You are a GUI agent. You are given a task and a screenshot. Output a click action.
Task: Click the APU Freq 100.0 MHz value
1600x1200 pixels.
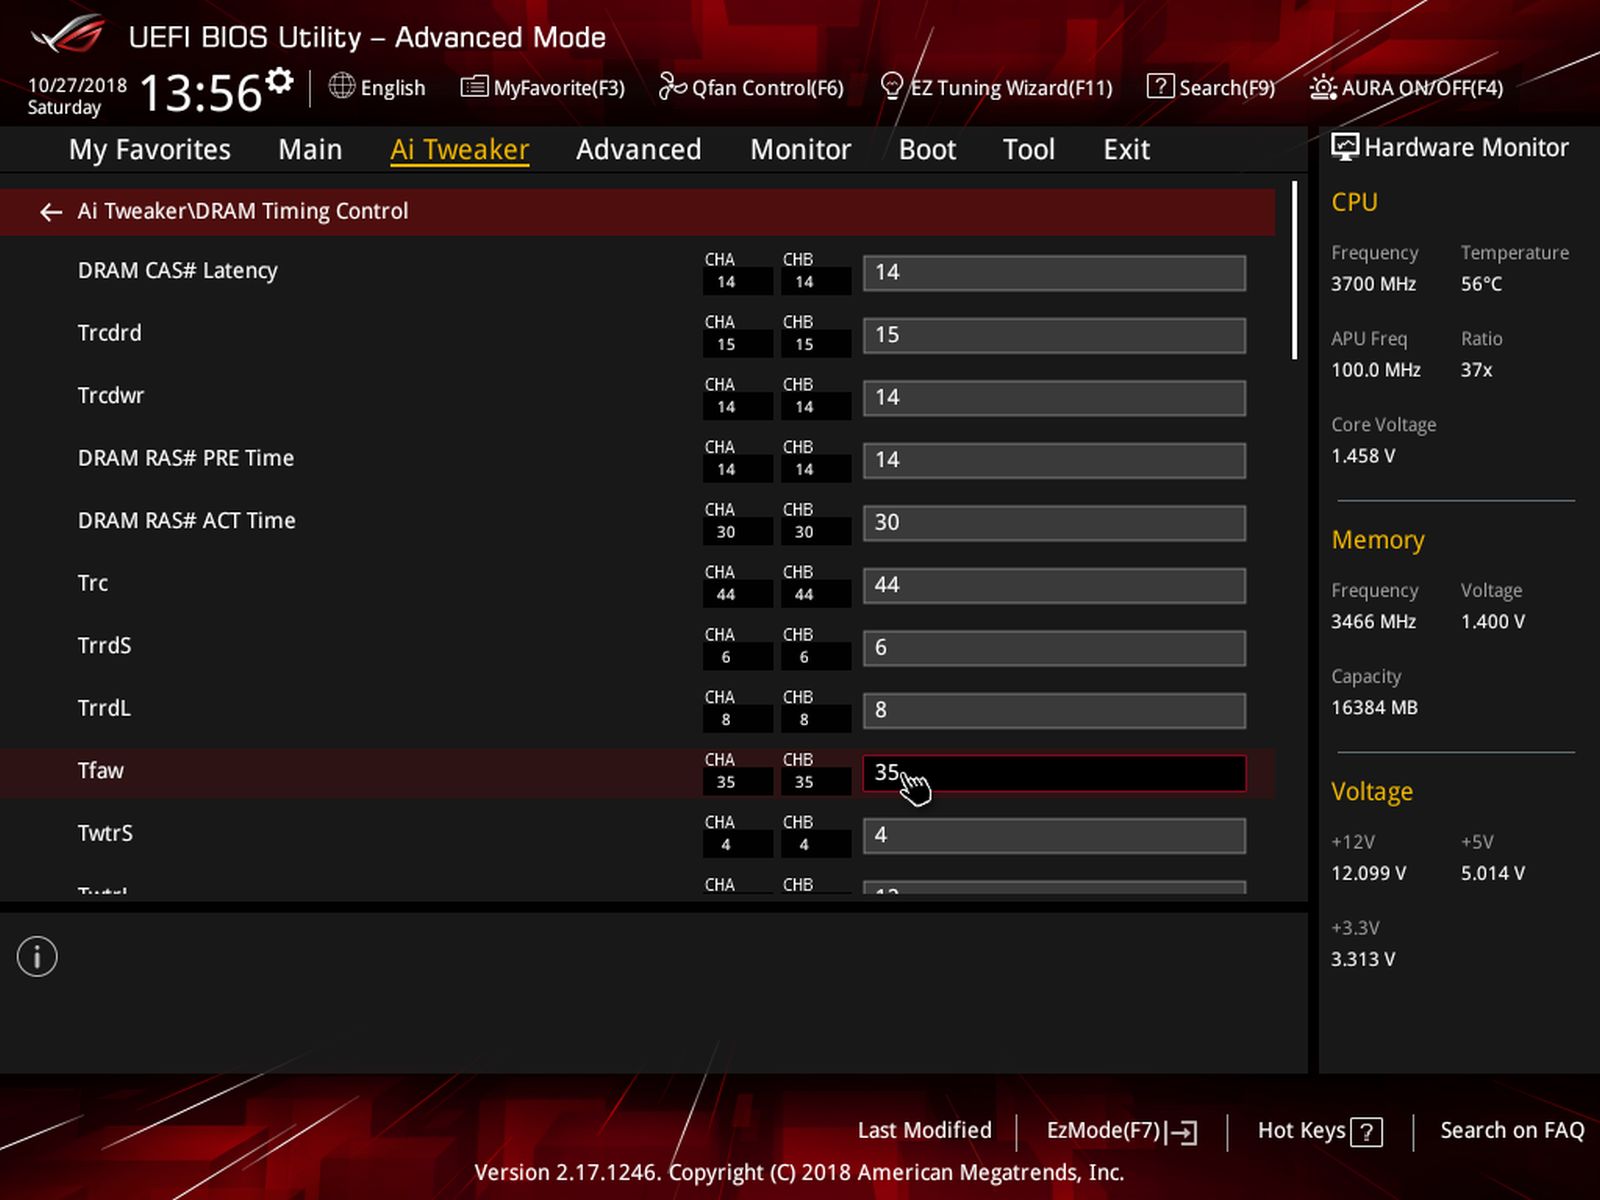(x=1376, y=370)
